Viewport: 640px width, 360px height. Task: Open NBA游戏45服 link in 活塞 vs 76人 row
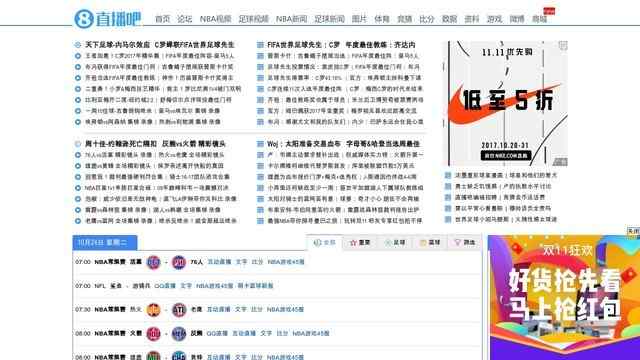click(286, 262)
